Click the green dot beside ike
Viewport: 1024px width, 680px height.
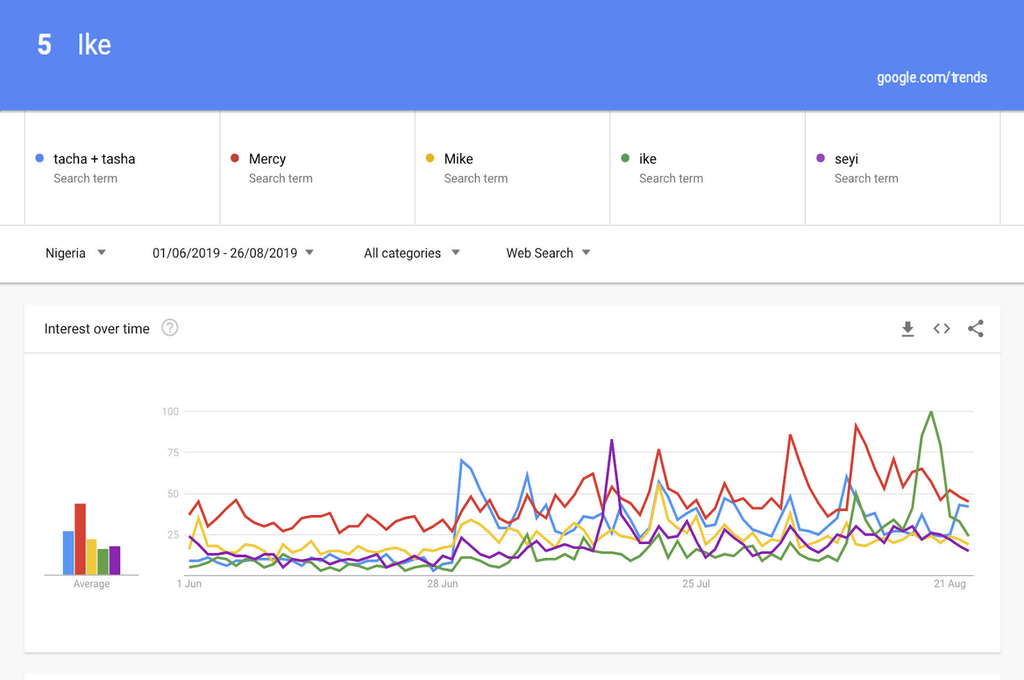[x=625, y=158]
